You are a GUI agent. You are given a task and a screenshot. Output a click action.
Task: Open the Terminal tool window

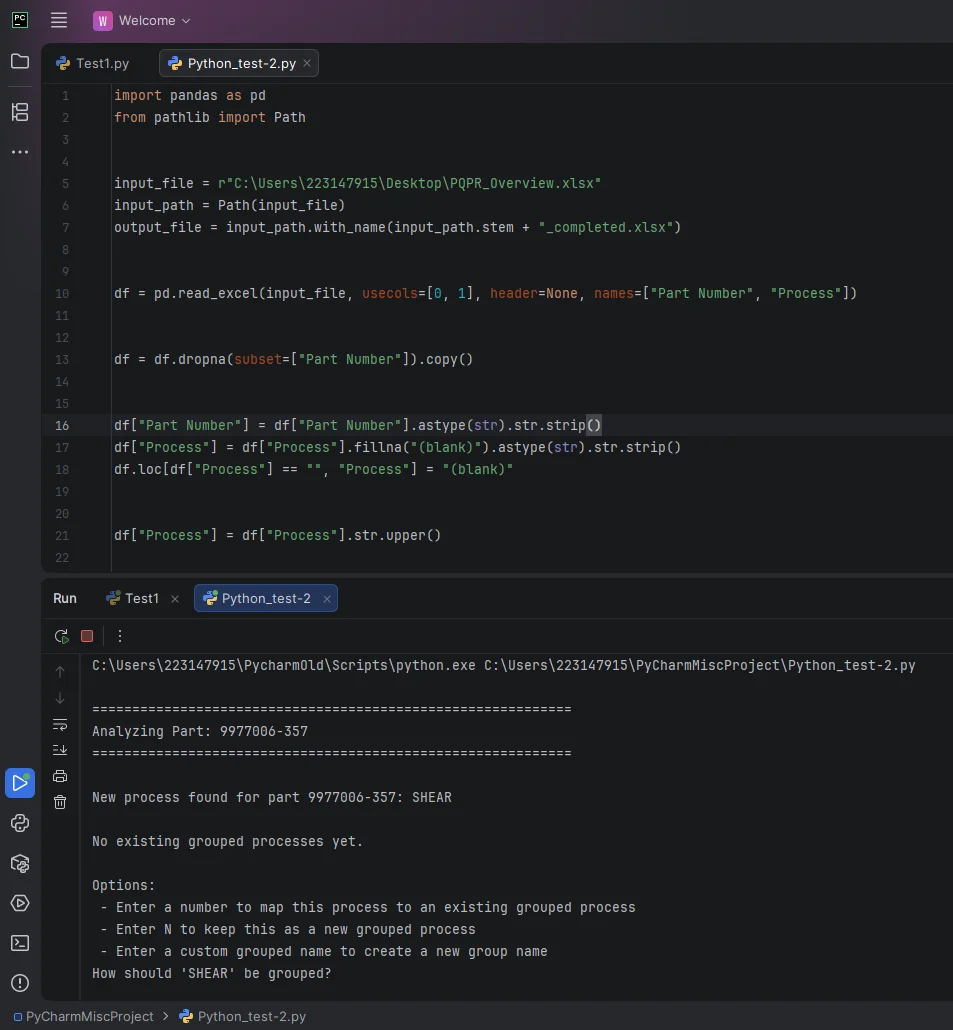point(20,943)
